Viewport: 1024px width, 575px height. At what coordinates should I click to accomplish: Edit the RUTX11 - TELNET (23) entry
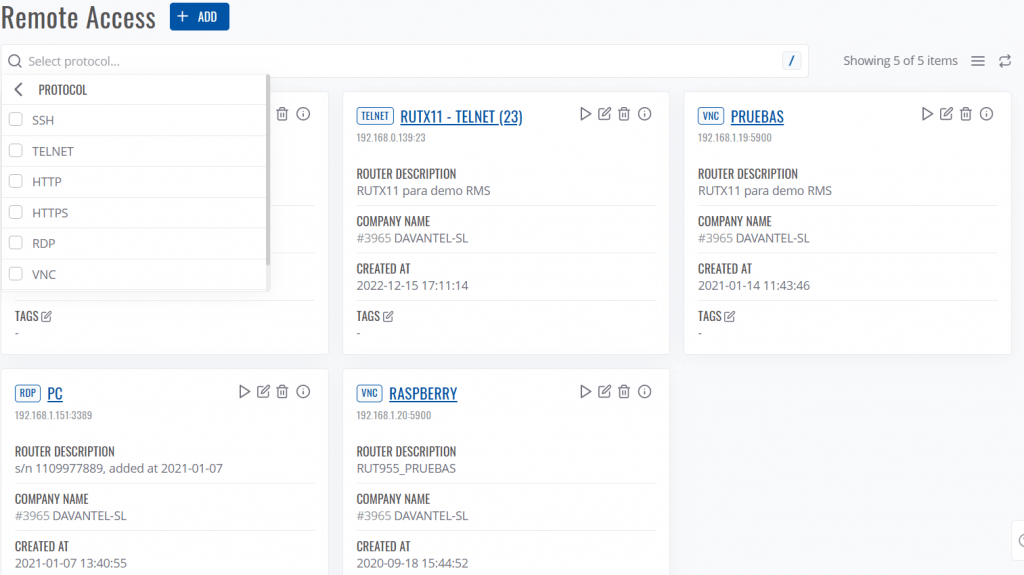pyautogui.click(x=605, y=114)
